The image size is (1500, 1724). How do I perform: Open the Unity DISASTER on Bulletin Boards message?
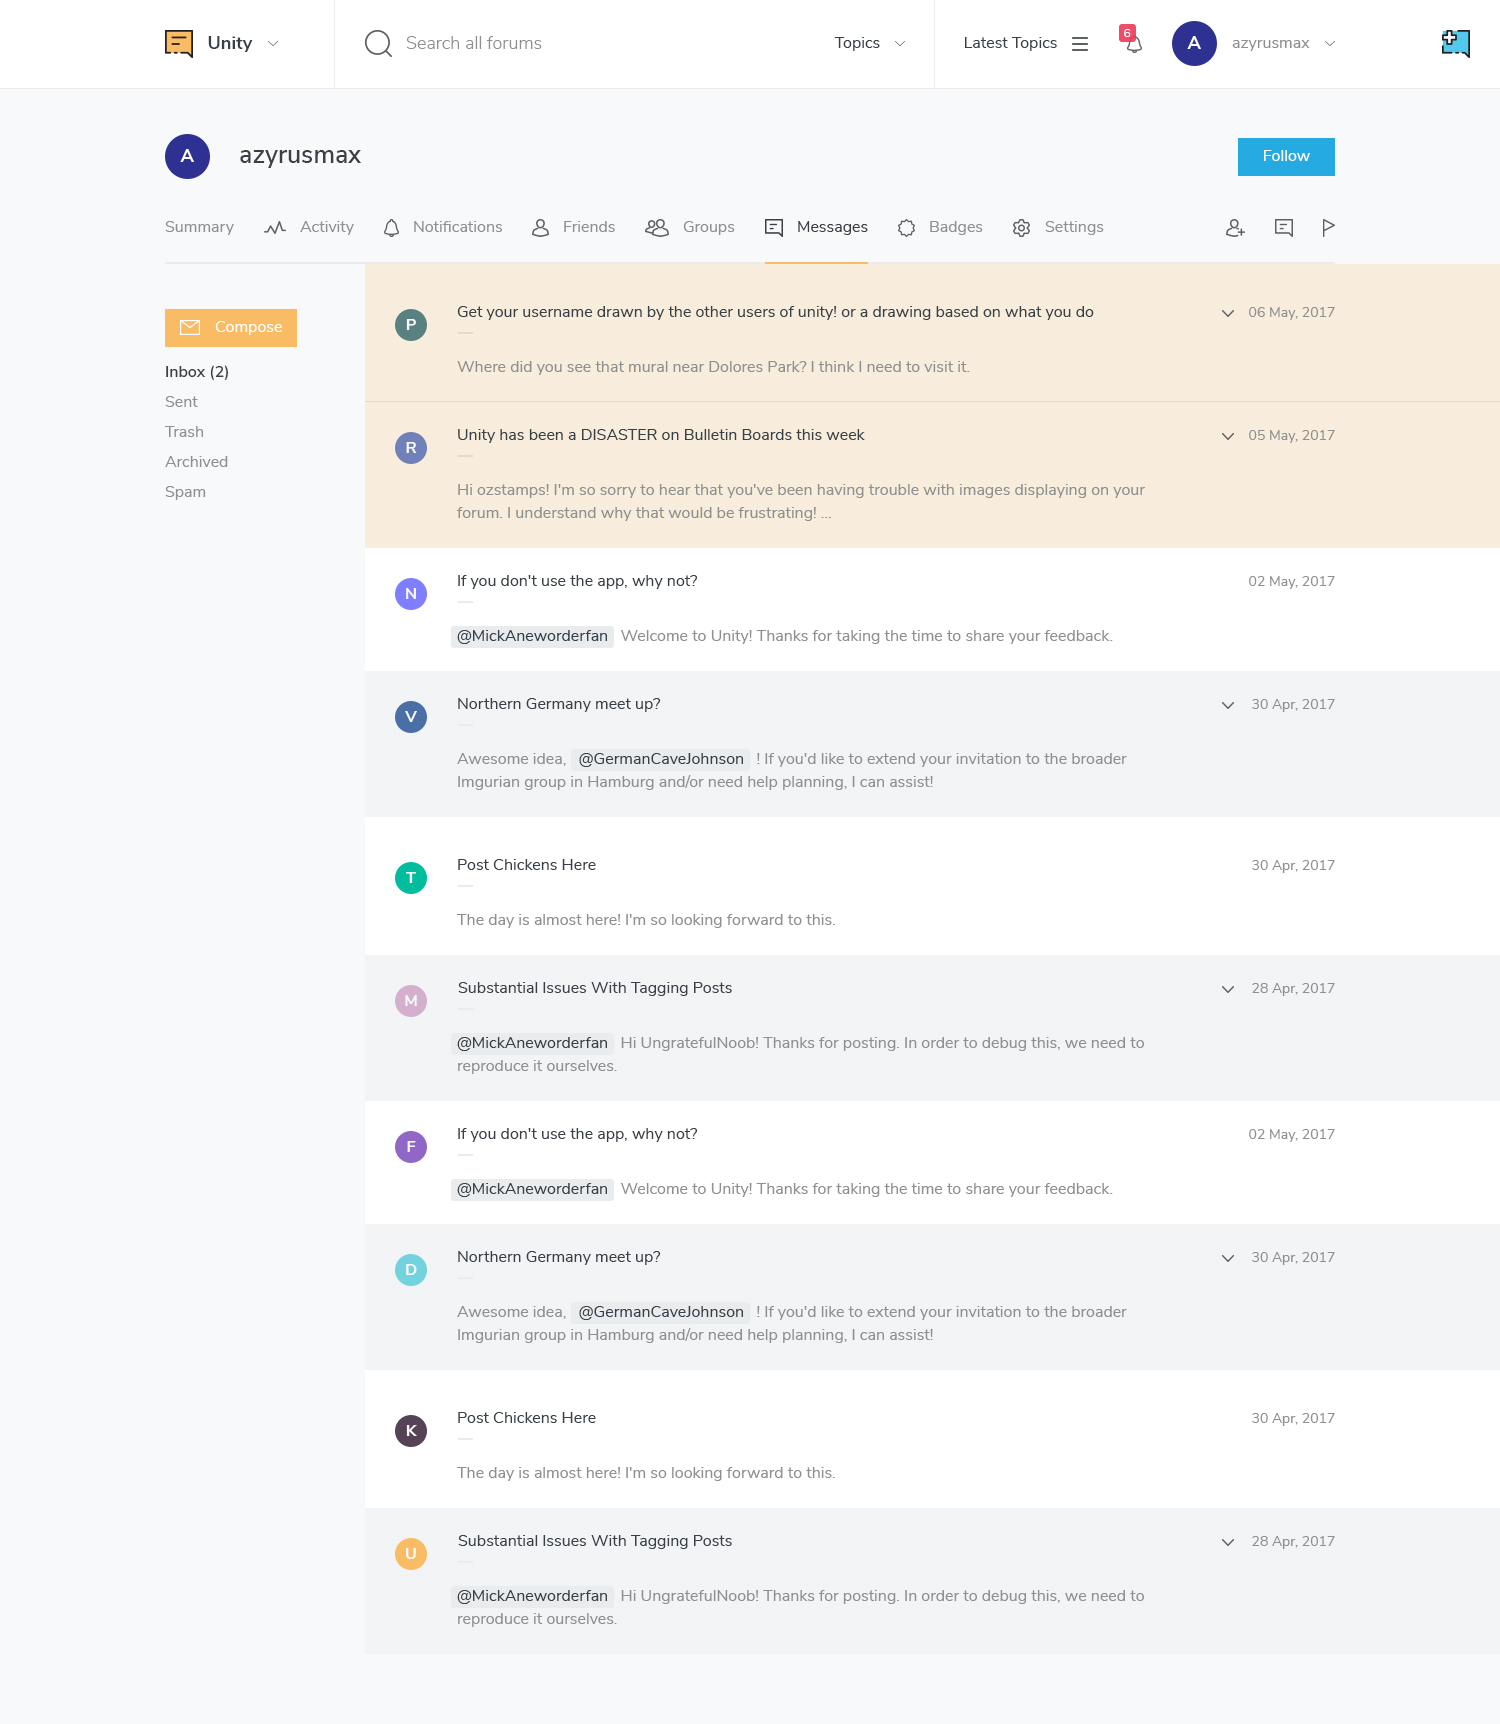click(660, 435)
